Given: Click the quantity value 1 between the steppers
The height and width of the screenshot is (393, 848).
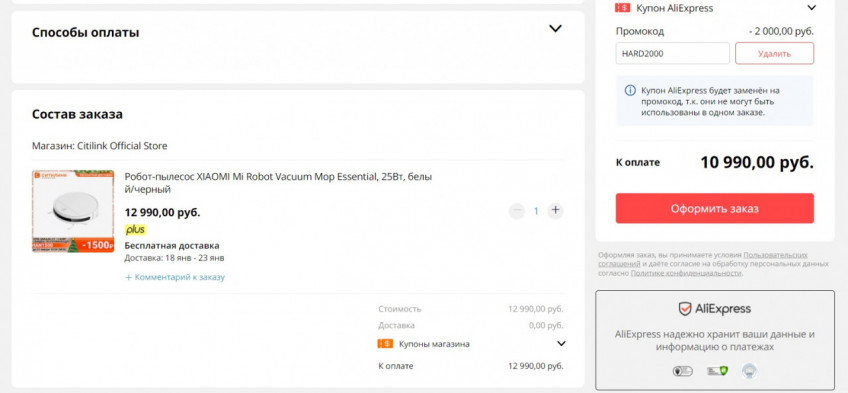Looking at the screenshot, I should click(x=536, y=211).
